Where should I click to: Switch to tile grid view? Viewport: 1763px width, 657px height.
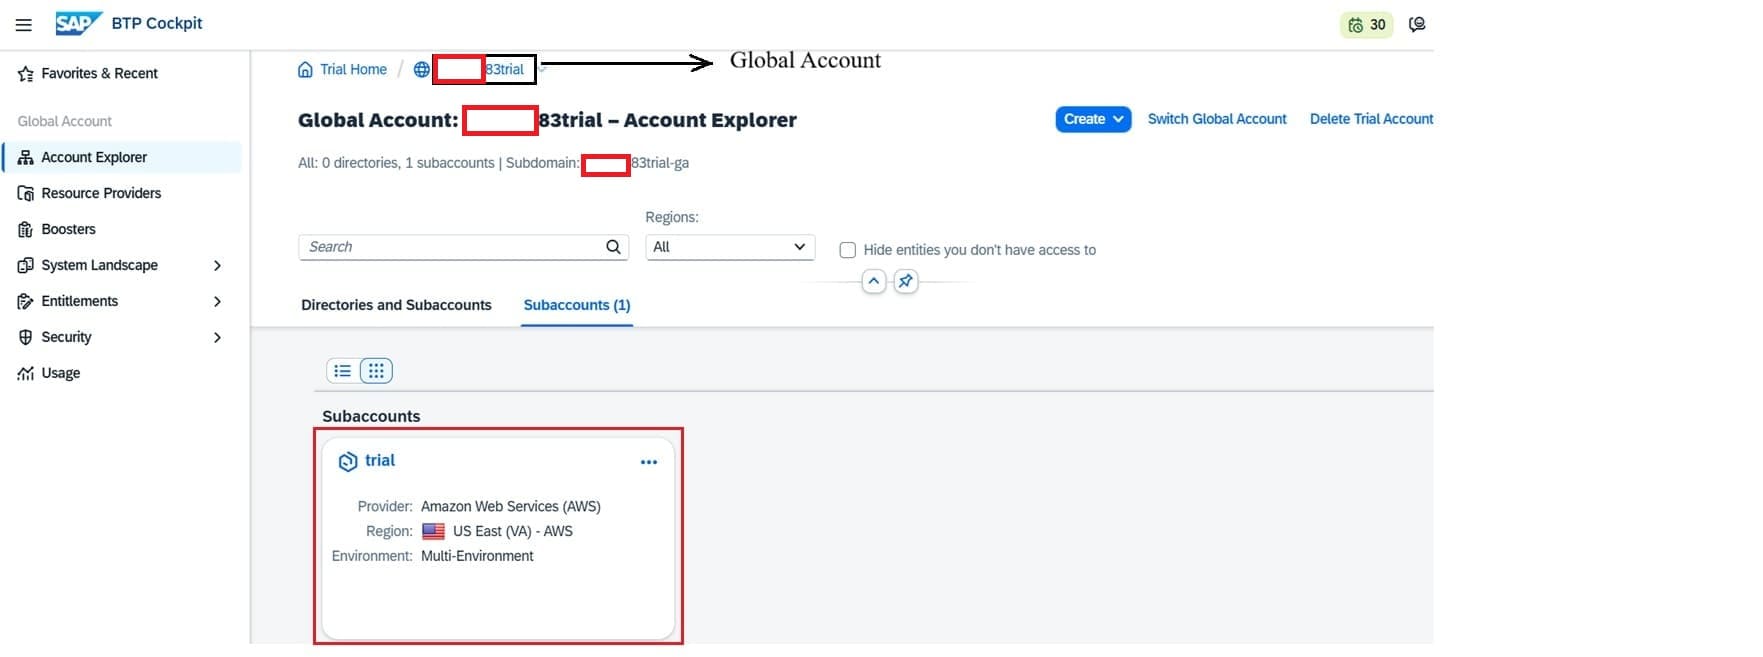(376, 371)
